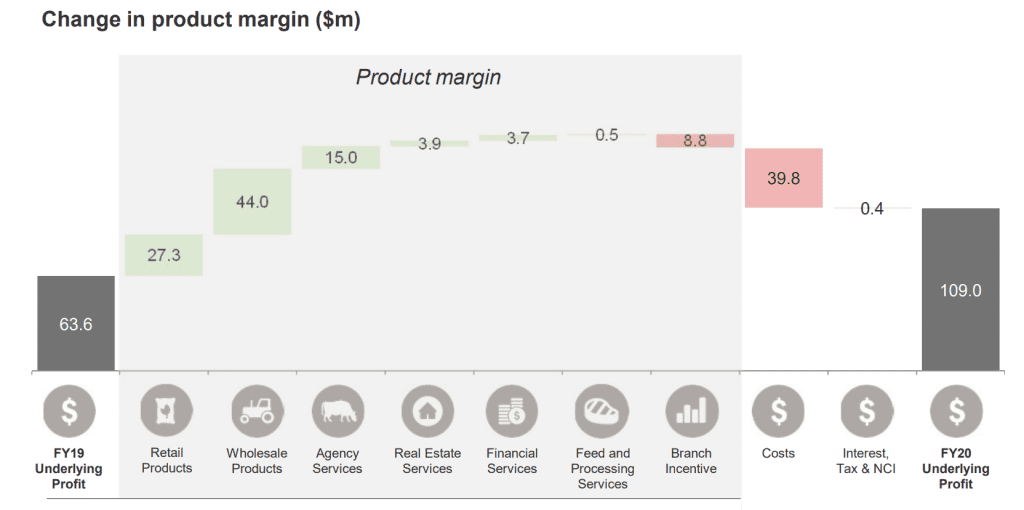Click the FY20 Underlying Profit dollar icon
1024x510 pixels.
tap(956, 411)
